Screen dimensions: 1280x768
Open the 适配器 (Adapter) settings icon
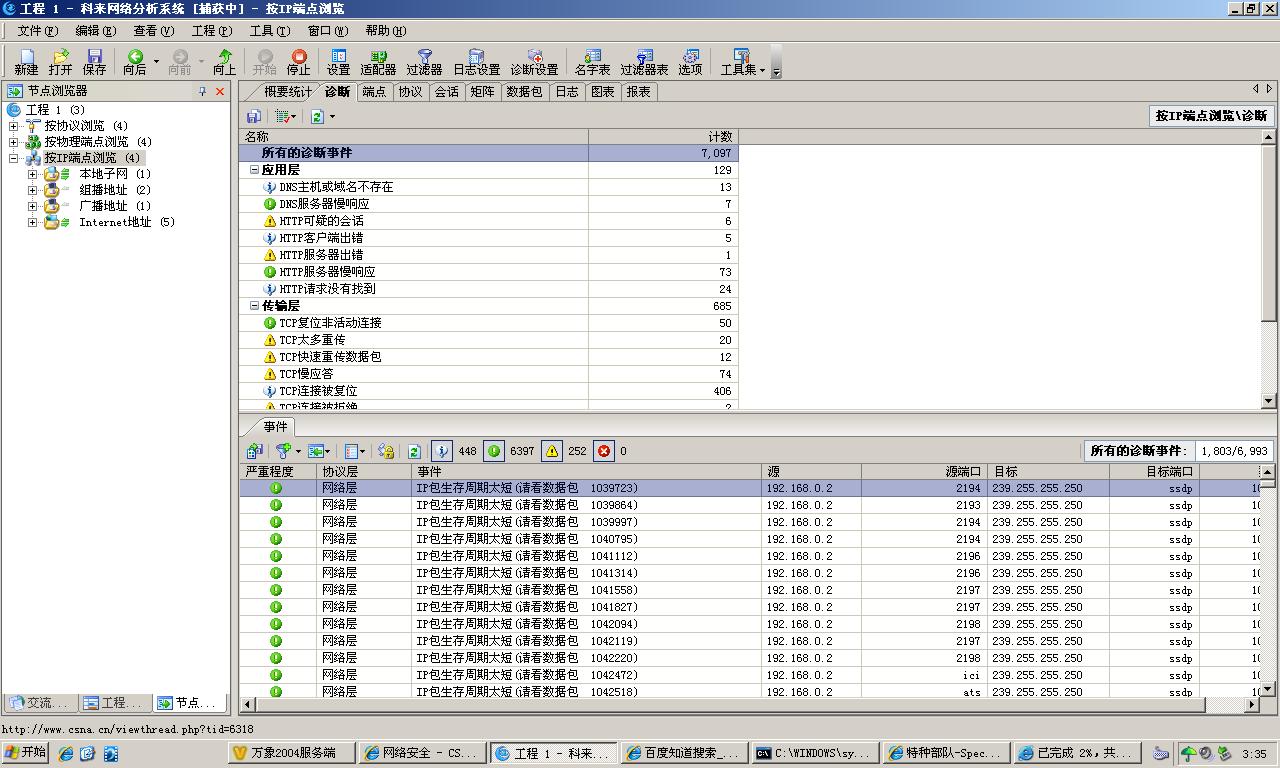(377, 60)
